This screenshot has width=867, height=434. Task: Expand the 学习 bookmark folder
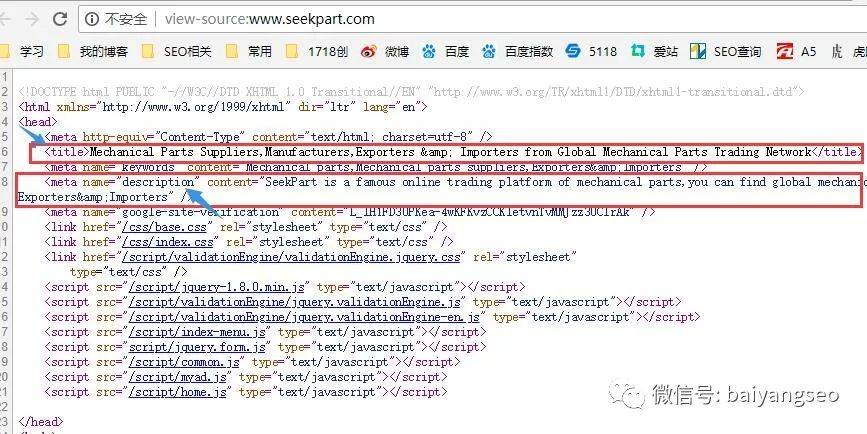point(23,52)
